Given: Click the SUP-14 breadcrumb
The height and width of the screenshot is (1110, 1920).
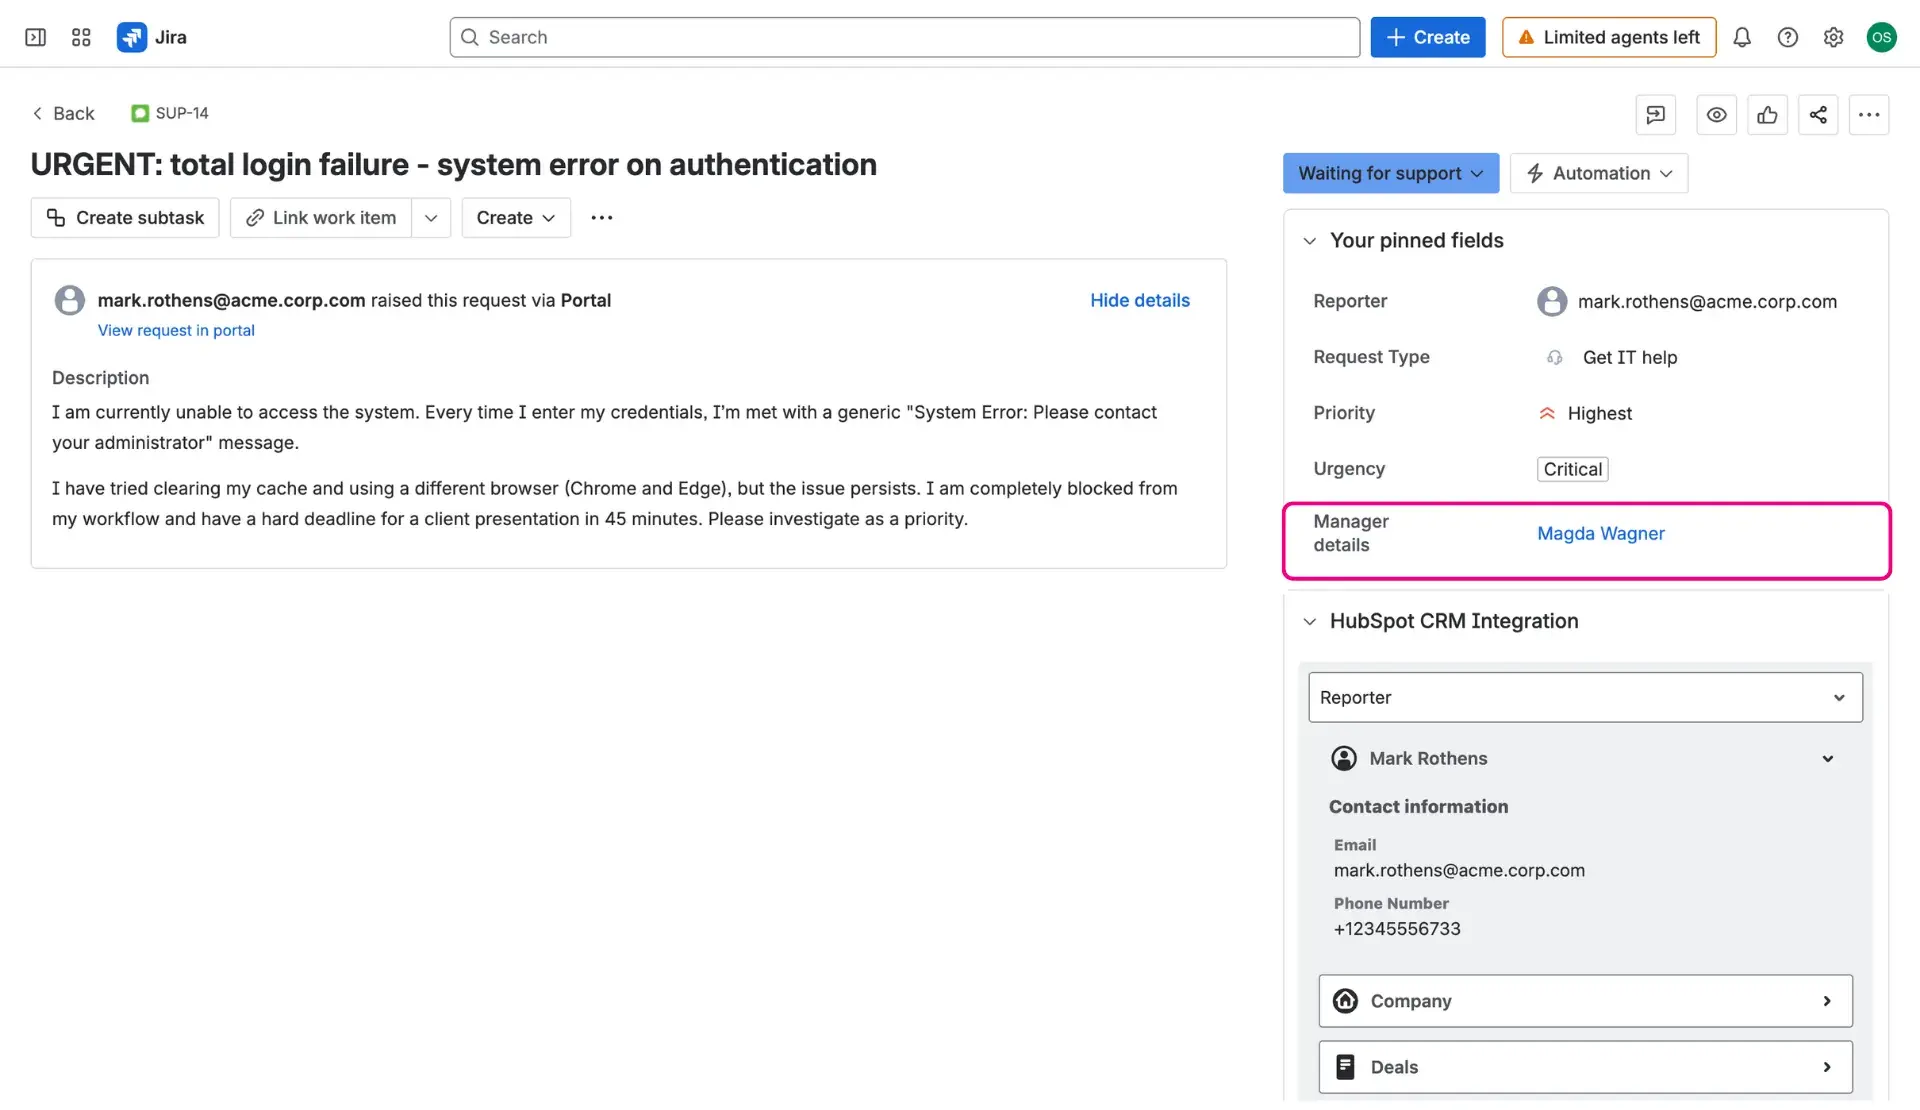Looking at the screenshot, I should tap(181, 113).
